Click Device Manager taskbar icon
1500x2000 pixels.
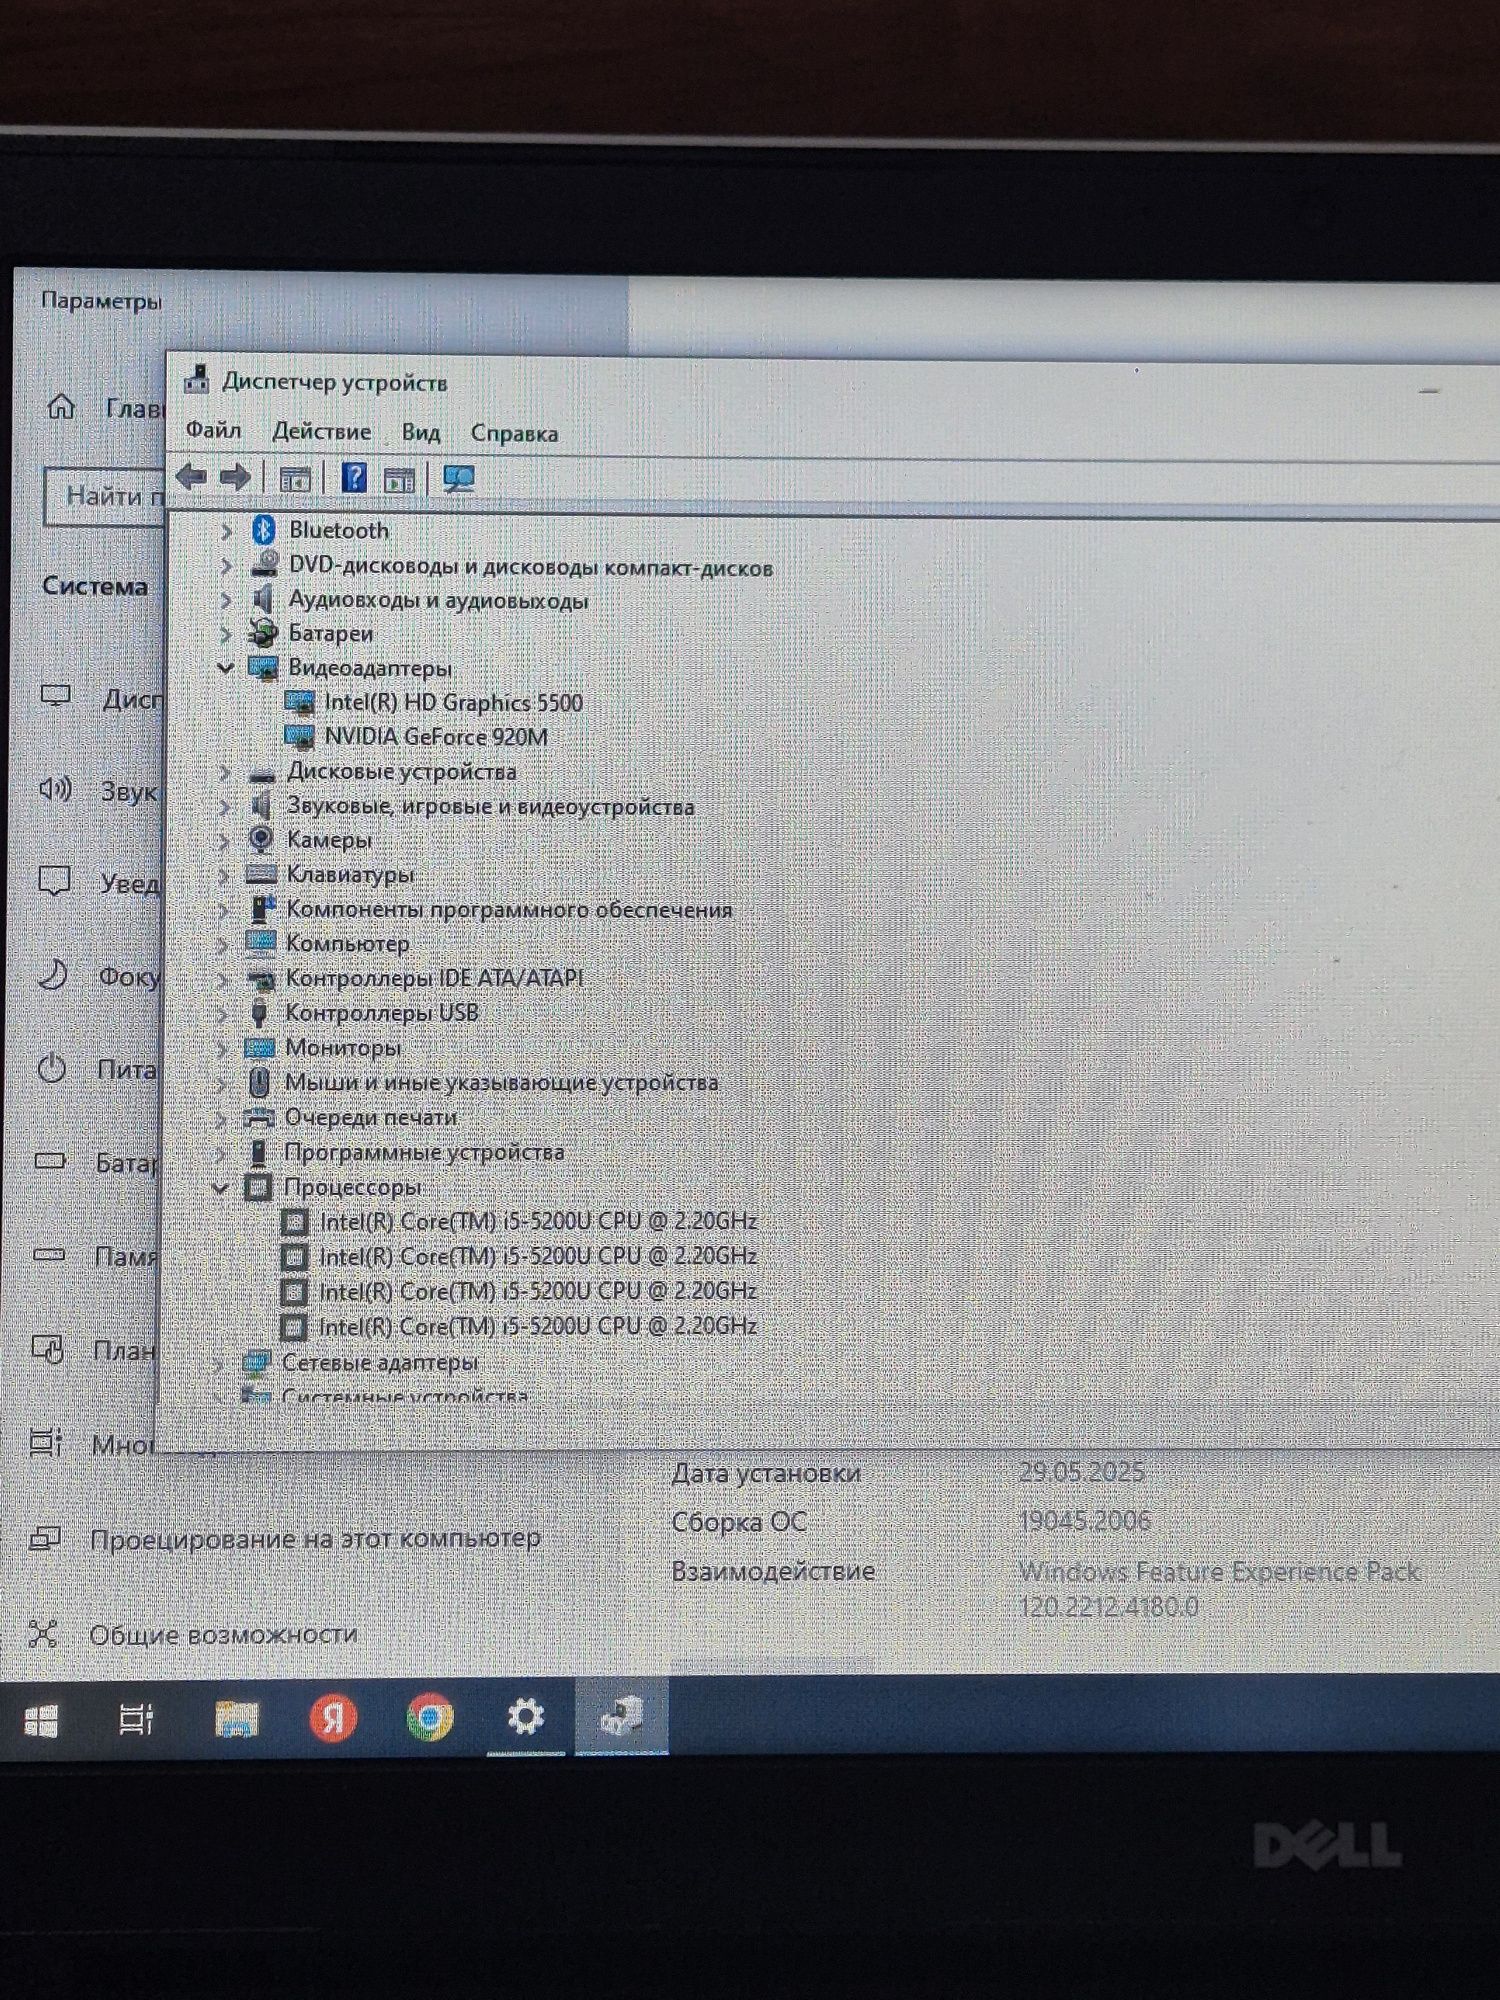point(621,1716)
